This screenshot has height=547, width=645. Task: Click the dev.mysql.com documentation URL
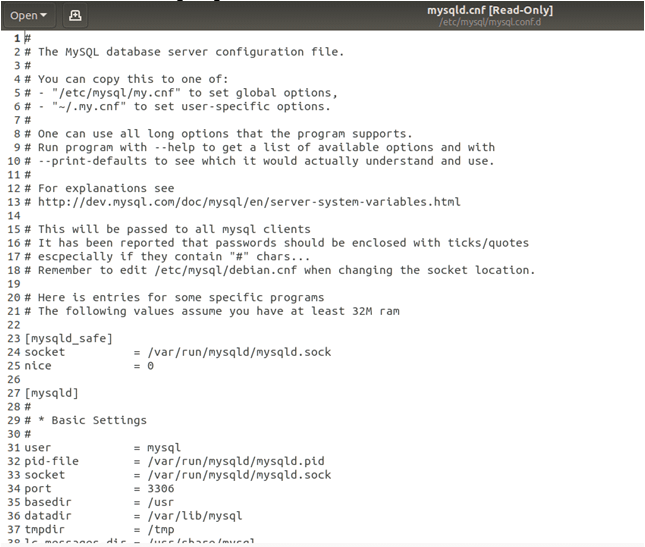pos(249,201)
